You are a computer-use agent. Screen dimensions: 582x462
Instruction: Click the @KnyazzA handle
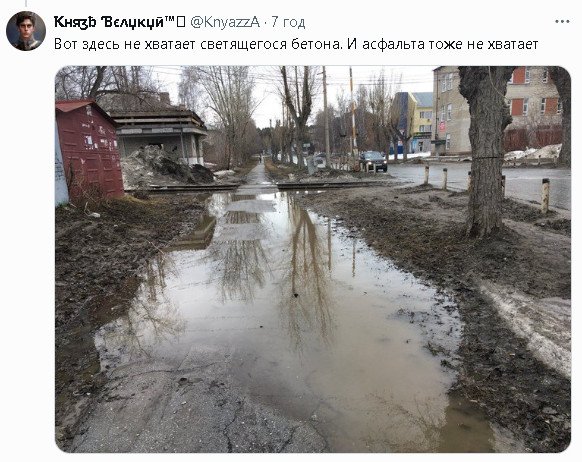[x=225, y=22]
